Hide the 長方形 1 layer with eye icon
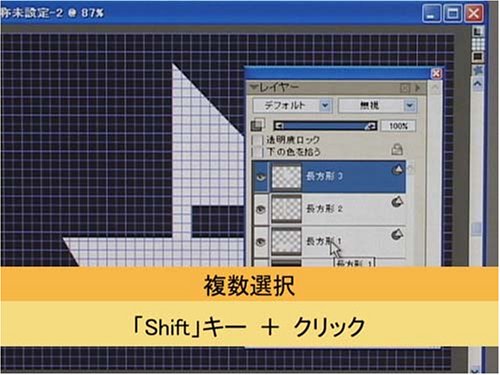This screenshot has height=375, width=500. (261, 242)
